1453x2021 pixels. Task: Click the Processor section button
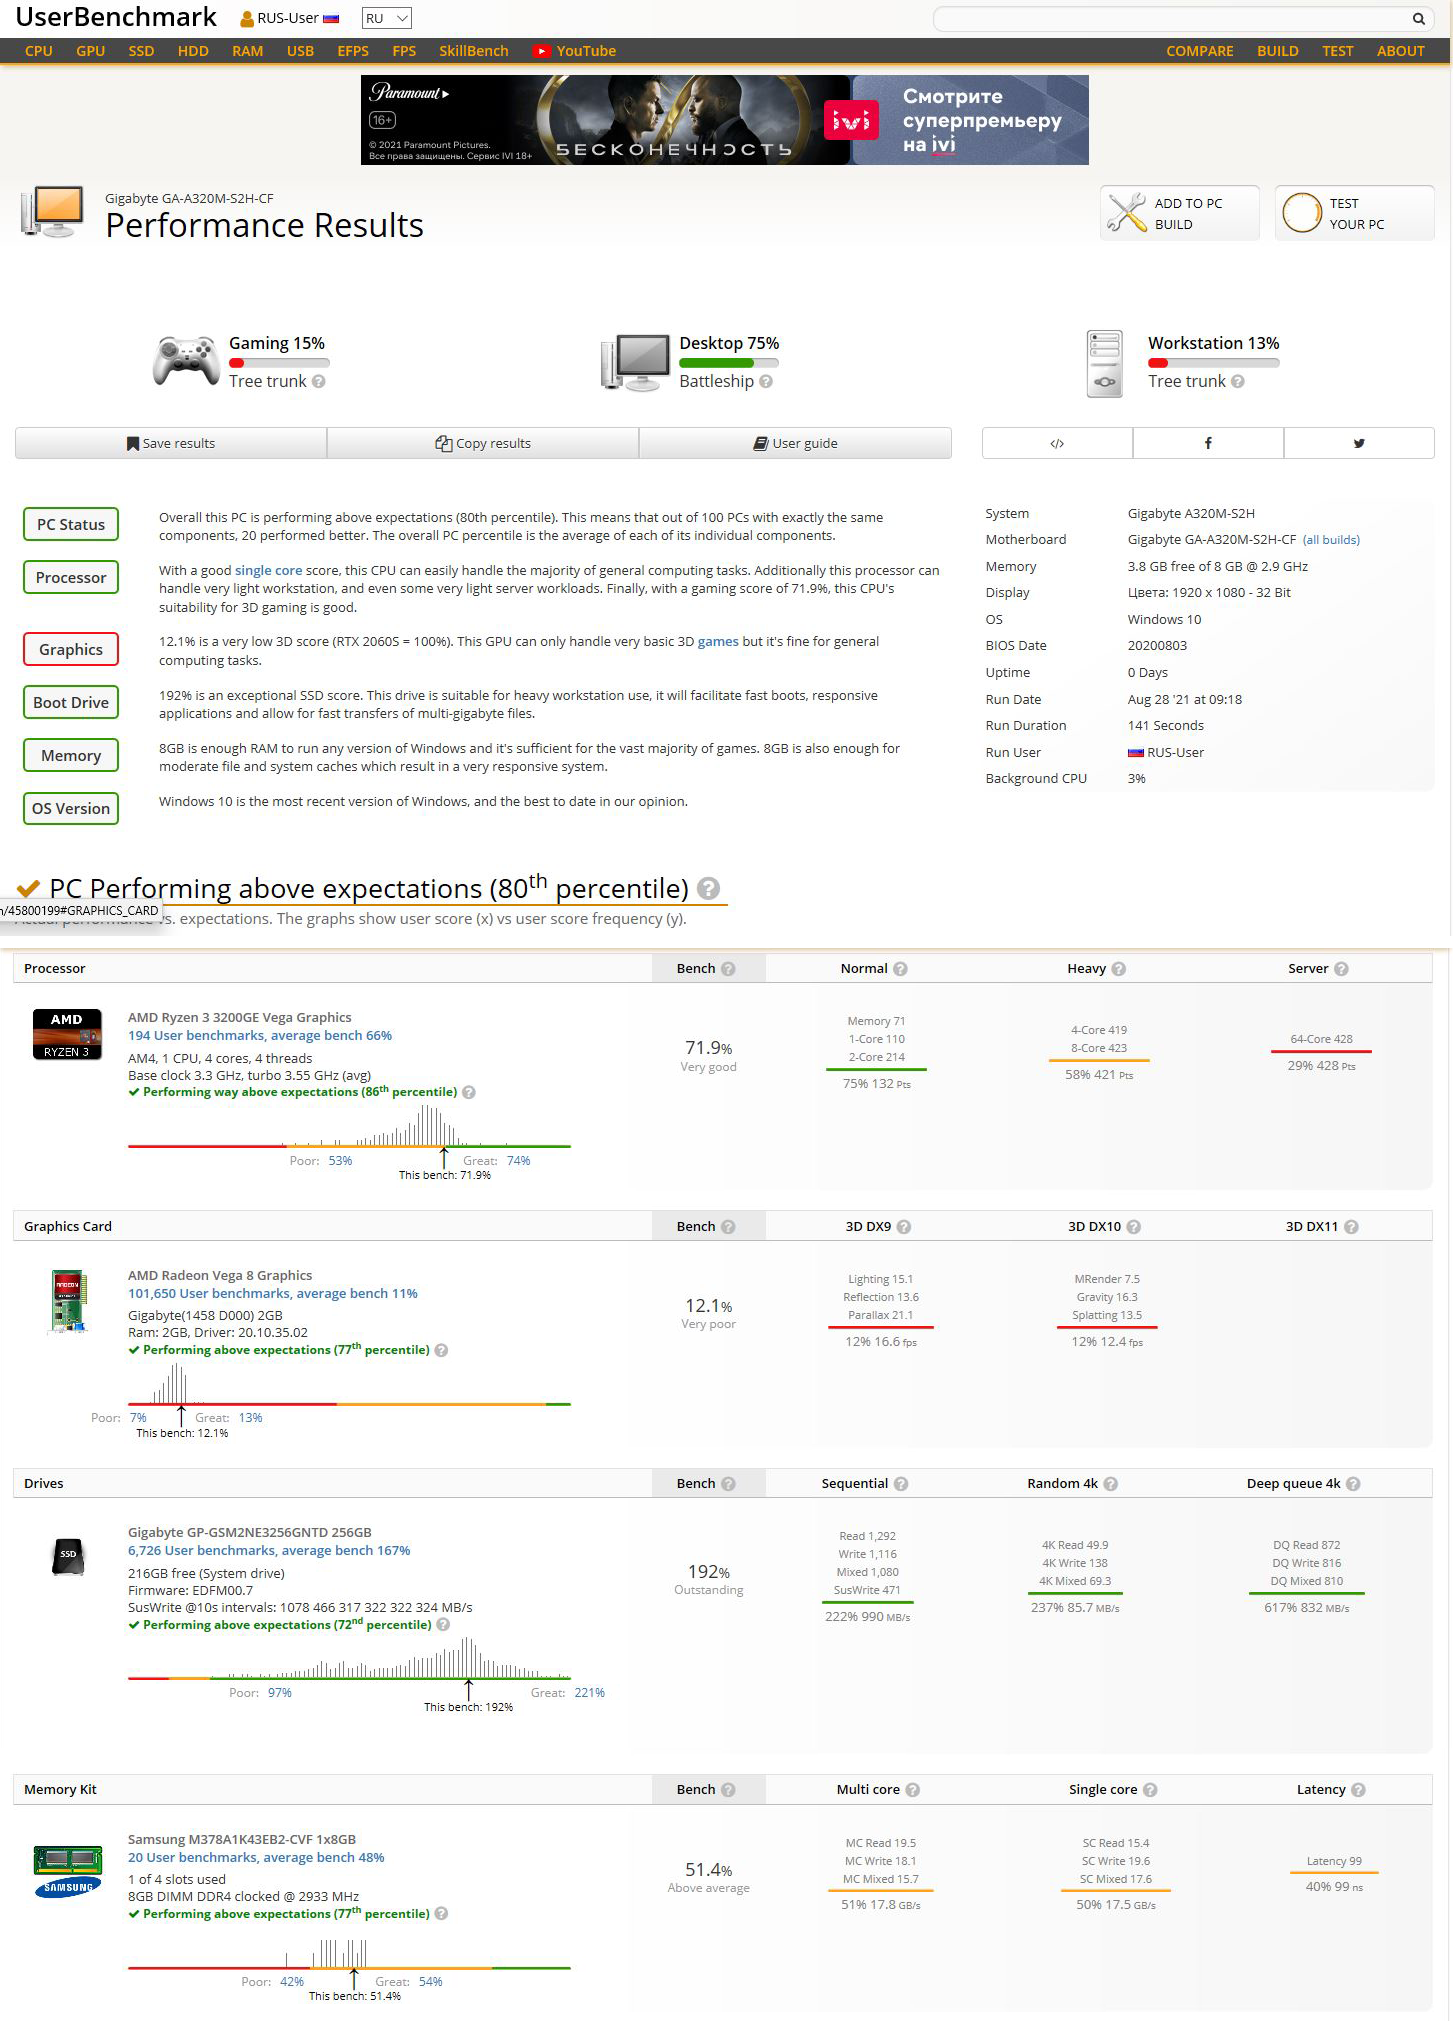click(x=71, y=577)
